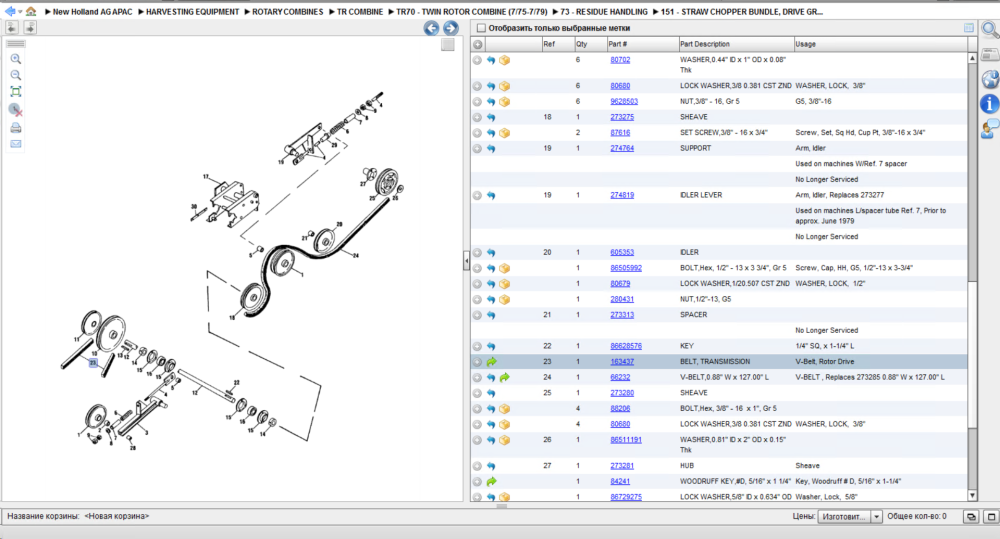The height and width of the screenshot is (539, 1000).
Task: Open part number 86511191 link
Action: pyautogui.click(x=626, y=440)
